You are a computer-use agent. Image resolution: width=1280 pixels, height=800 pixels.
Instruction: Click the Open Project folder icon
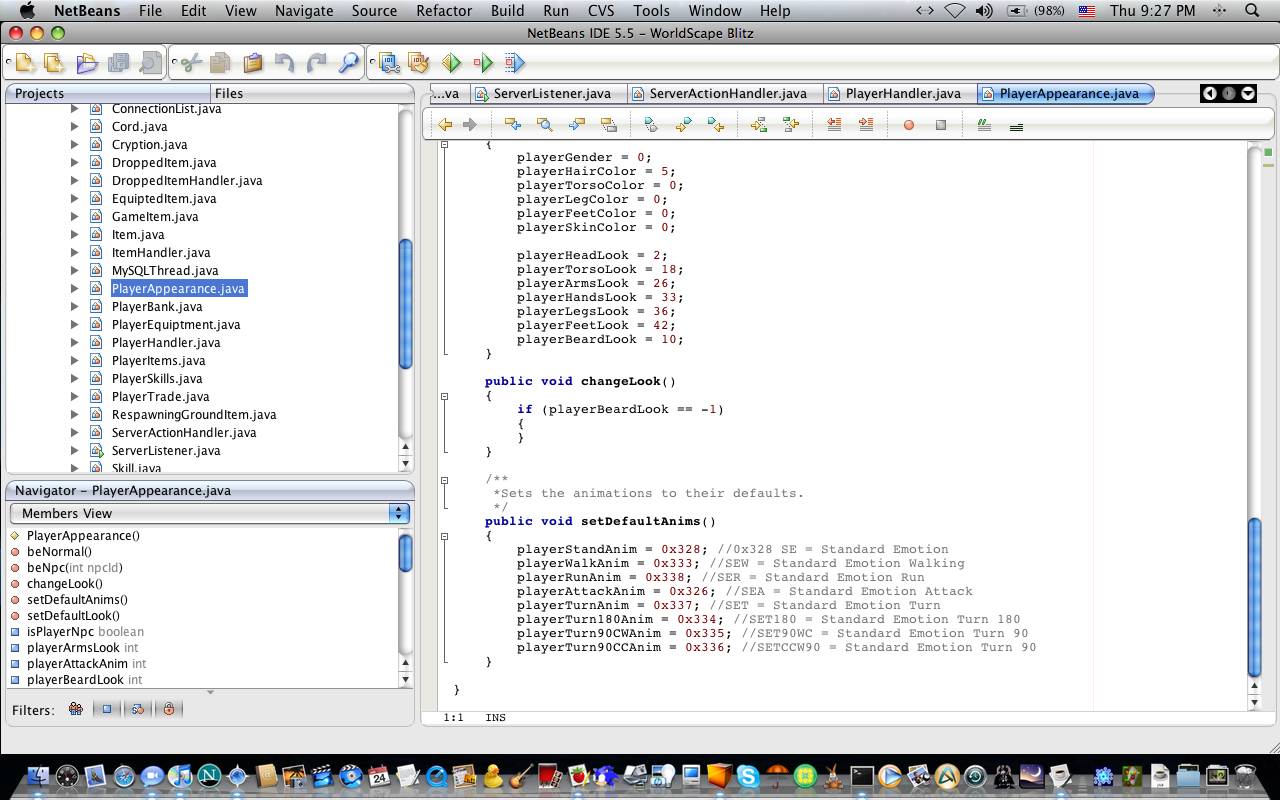pyautogui.click(x=87, y=63)
